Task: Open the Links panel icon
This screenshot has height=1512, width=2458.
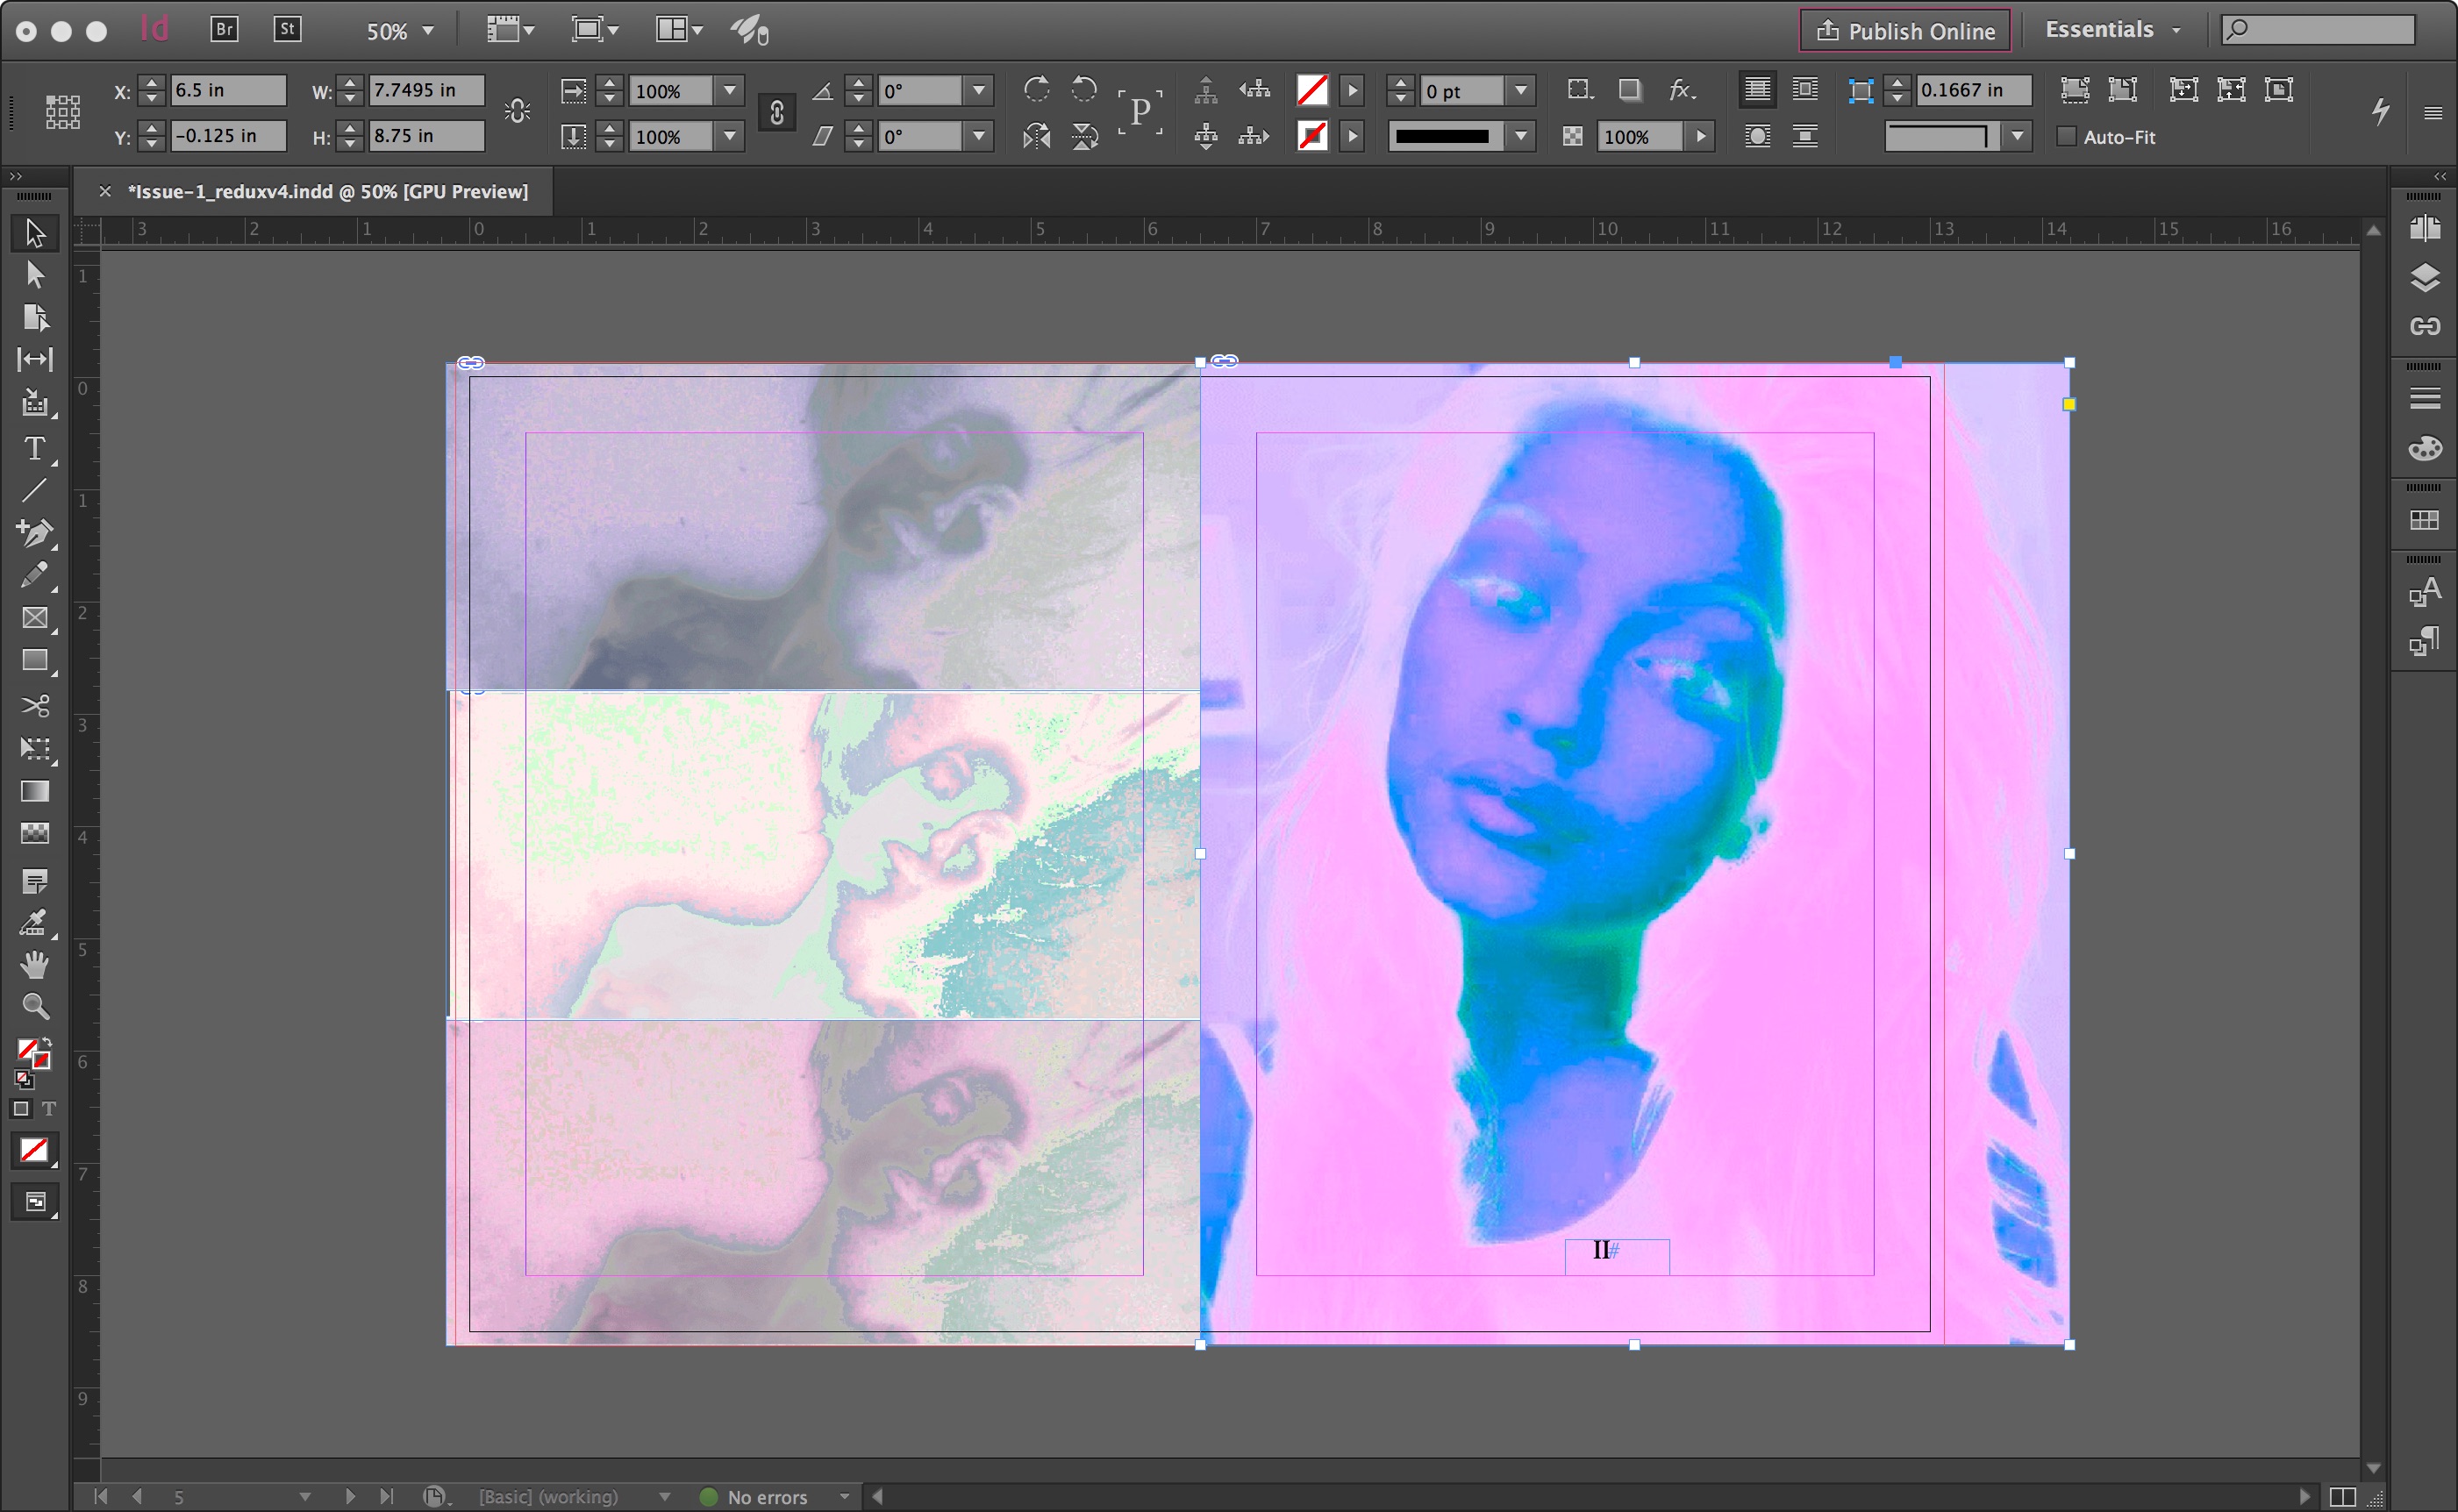Action: [2424, 326]
